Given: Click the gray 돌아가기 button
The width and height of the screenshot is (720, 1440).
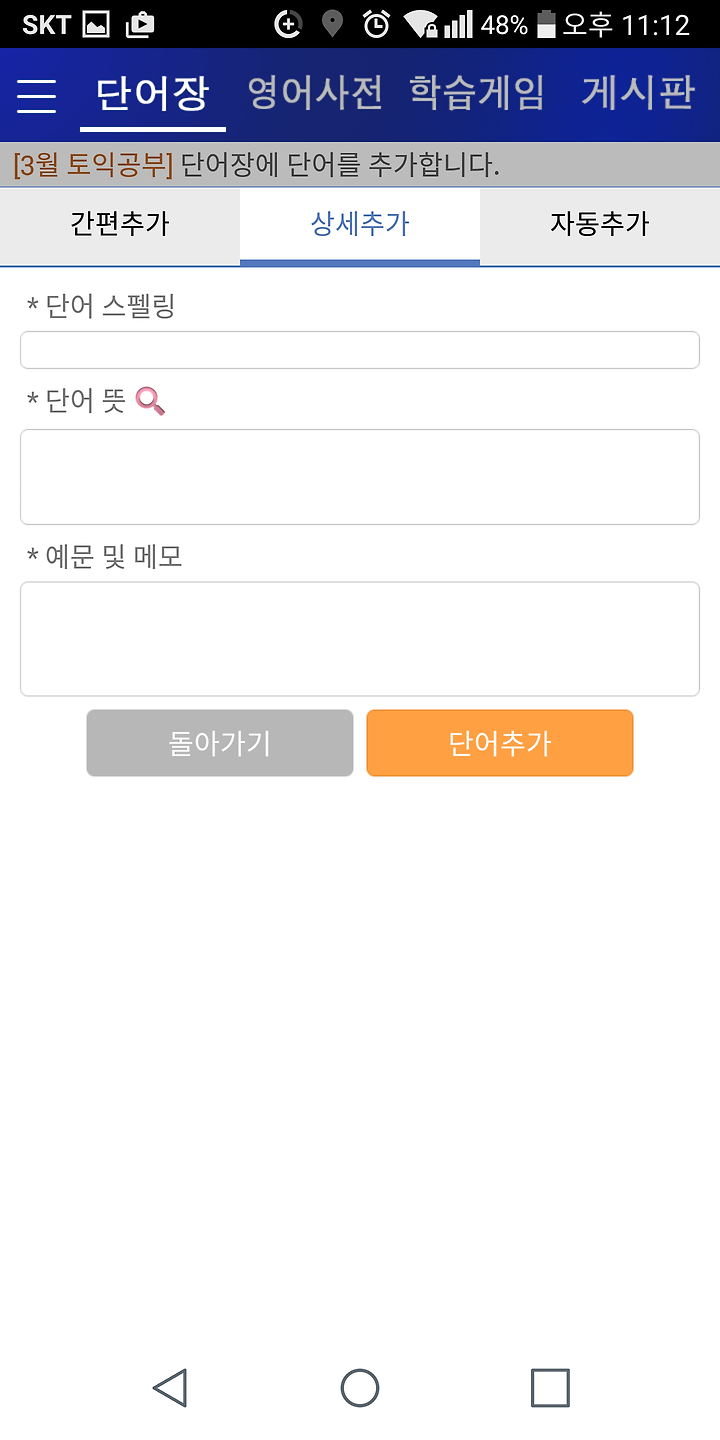Looking at the screenshot, I should pyautogui.click(x=220, y=743).
